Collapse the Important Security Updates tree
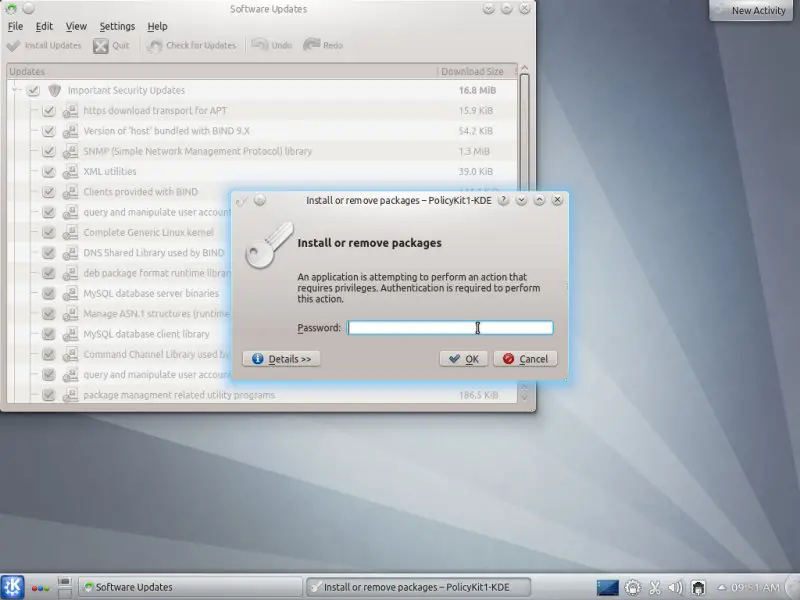The width and height of the screenshot is (800, 600). click(x=15, y=90)
